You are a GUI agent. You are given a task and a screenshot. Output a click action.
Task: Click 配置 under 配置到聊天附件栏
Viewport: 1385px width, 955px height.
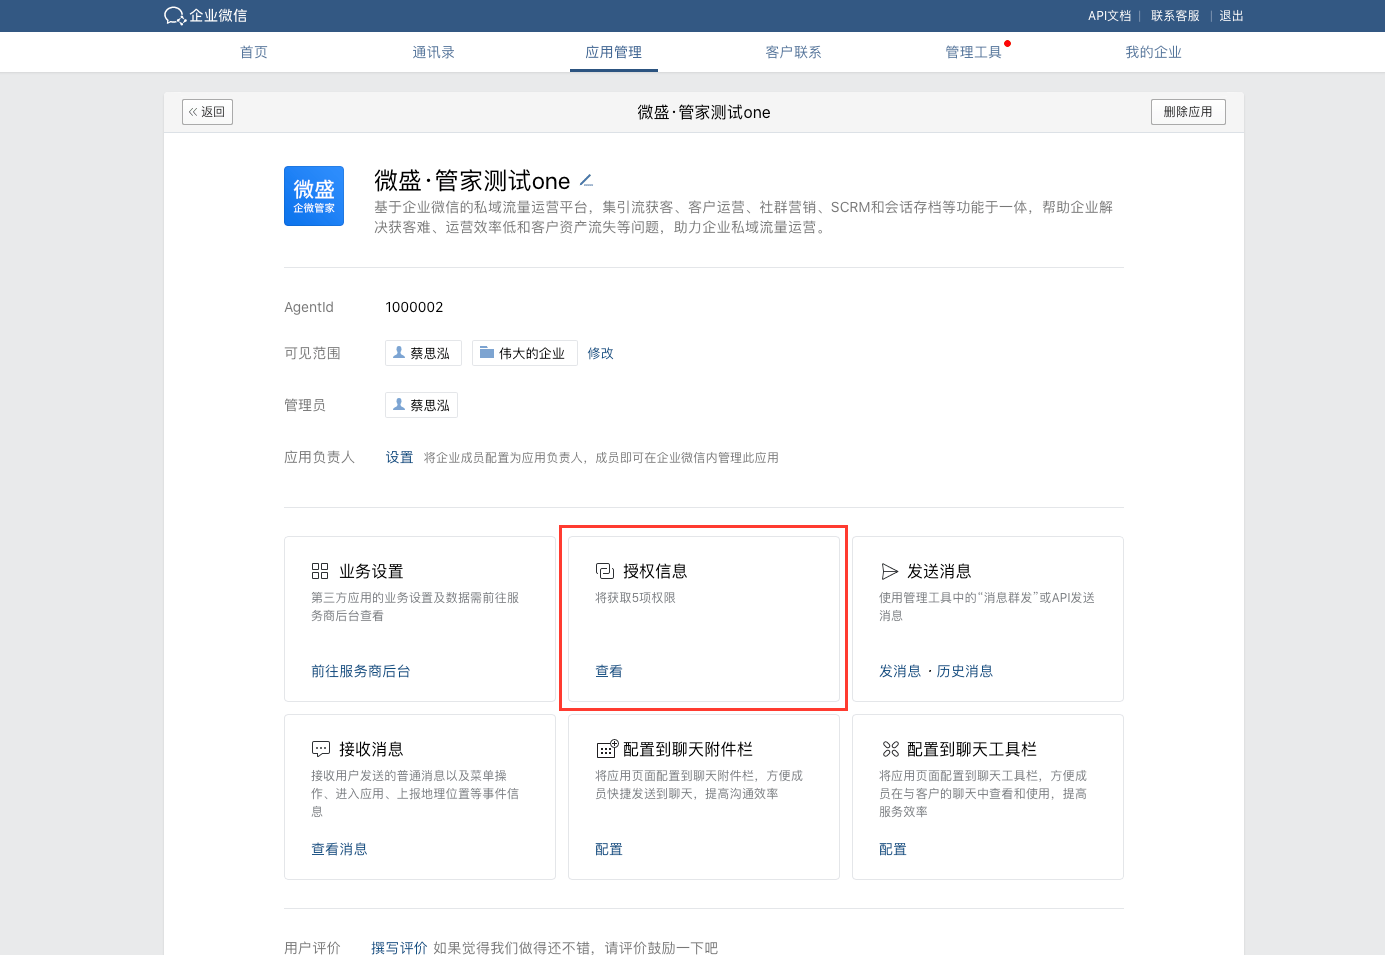609,849
